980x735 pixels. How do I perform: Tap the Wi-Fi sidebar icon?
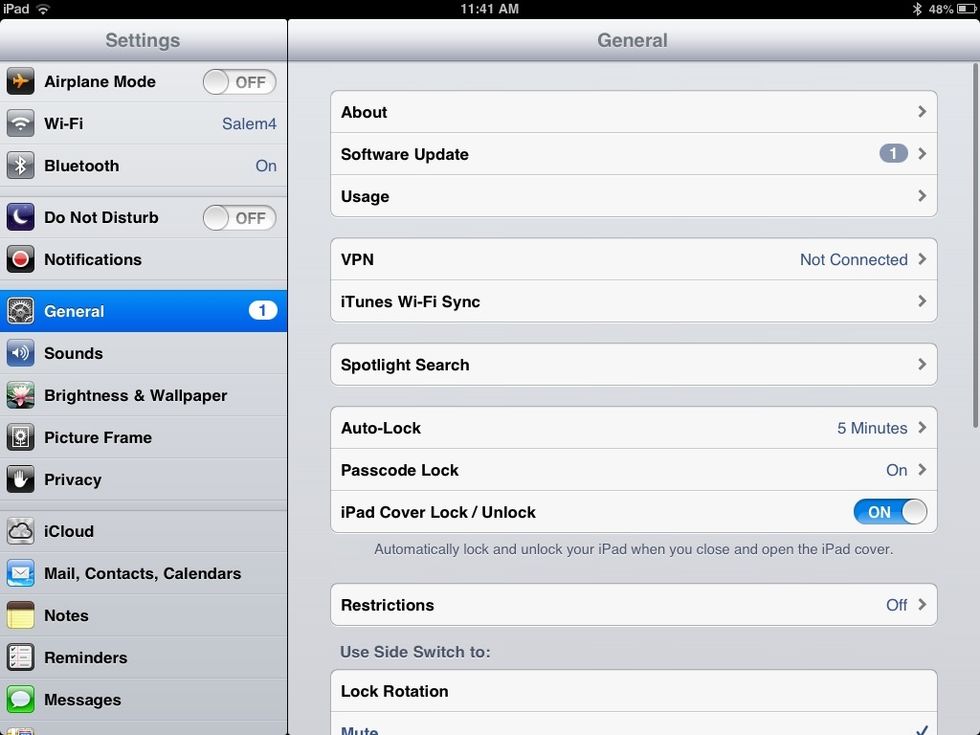[20, 123]
